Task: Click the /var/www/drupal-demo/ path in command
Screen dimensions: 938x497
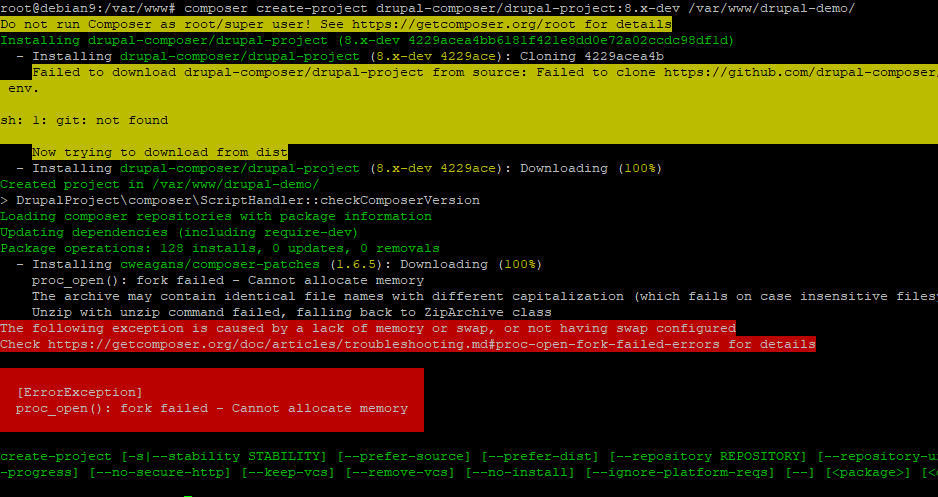Action: coord(772,8)
